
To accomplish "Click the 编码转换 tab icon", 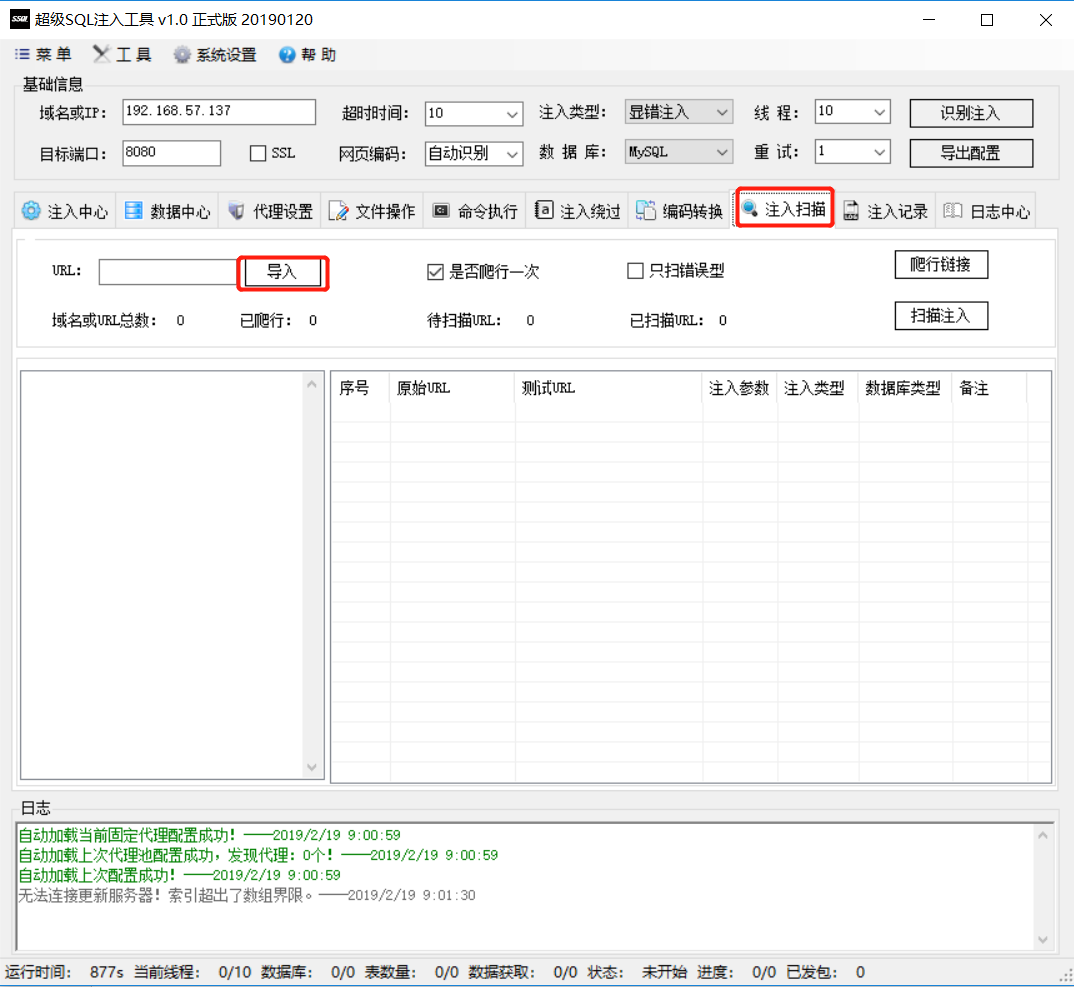I will pos(645,210).
